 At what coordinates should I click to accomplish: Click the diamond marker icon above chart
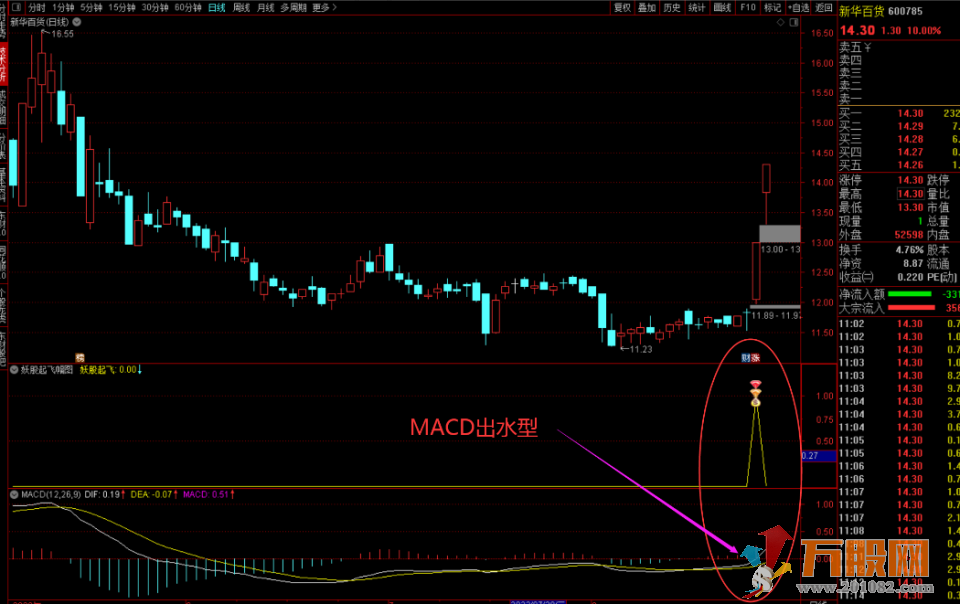pos(781,22)
